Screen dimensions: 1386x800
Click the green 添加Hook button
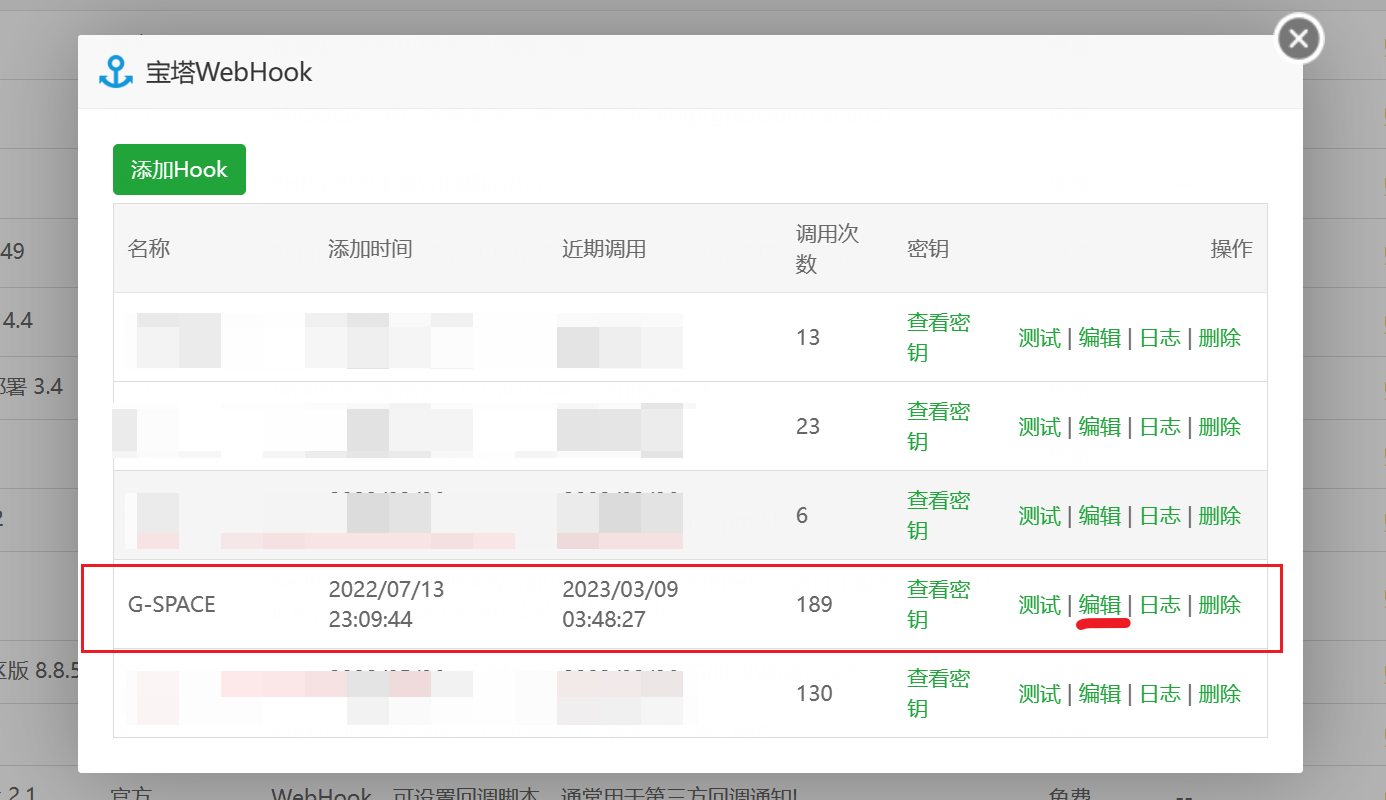coord(179,170)
